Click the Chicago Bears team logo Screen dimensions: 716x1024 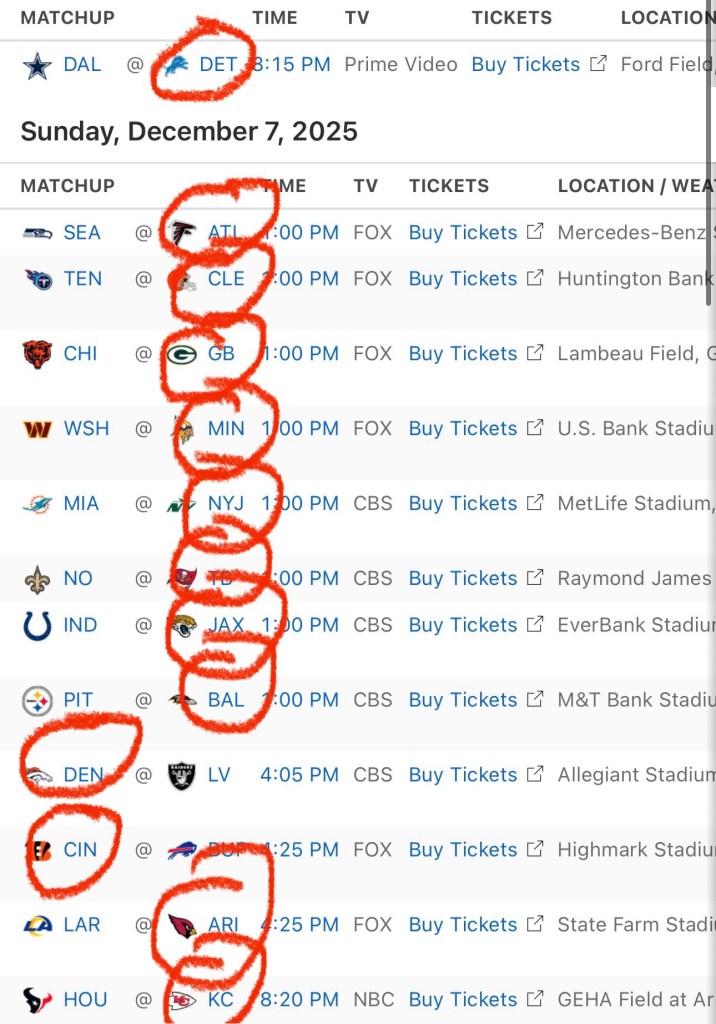pyautogui.click(x=37, y=354)
